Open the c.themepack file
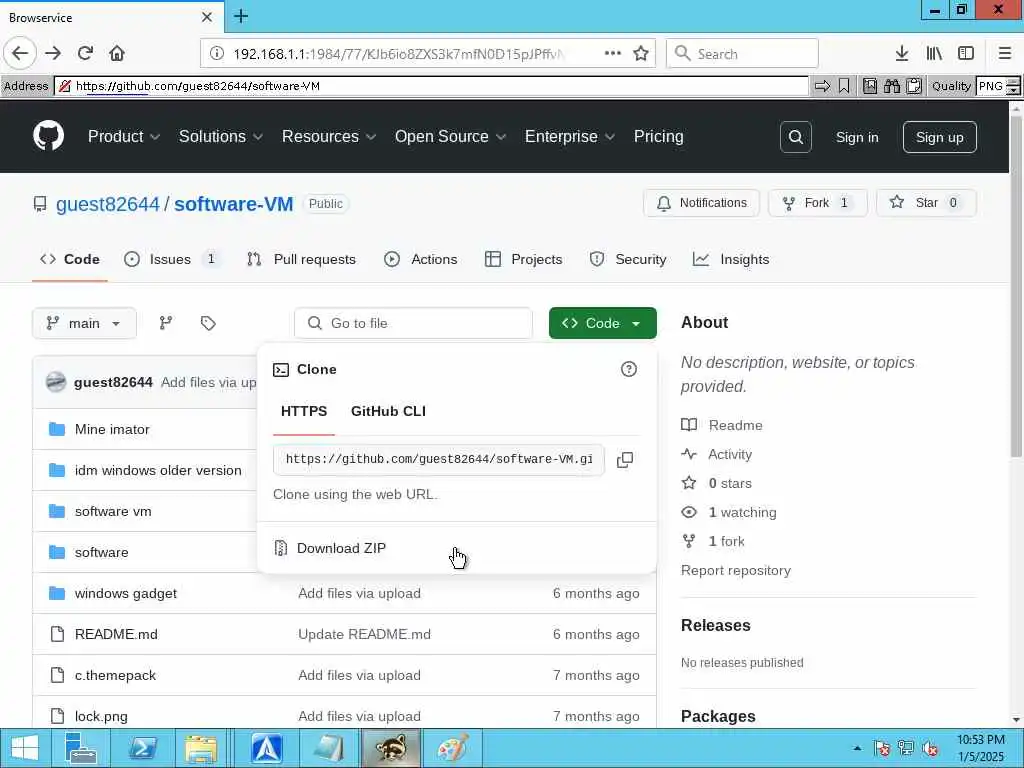This screenshot has width=1024, height=768. (x=115, y=676)
